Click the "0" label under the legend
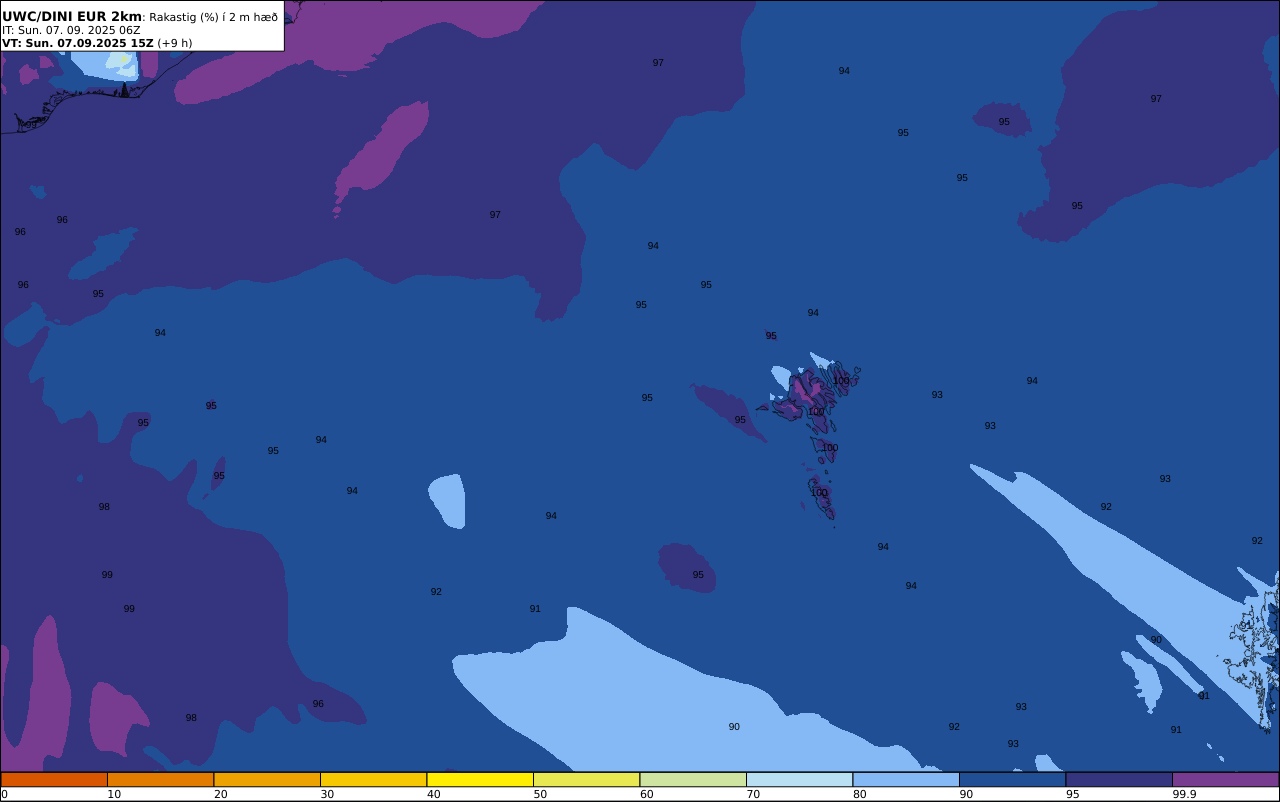1280x802 pixels. (x=4, y=794)
